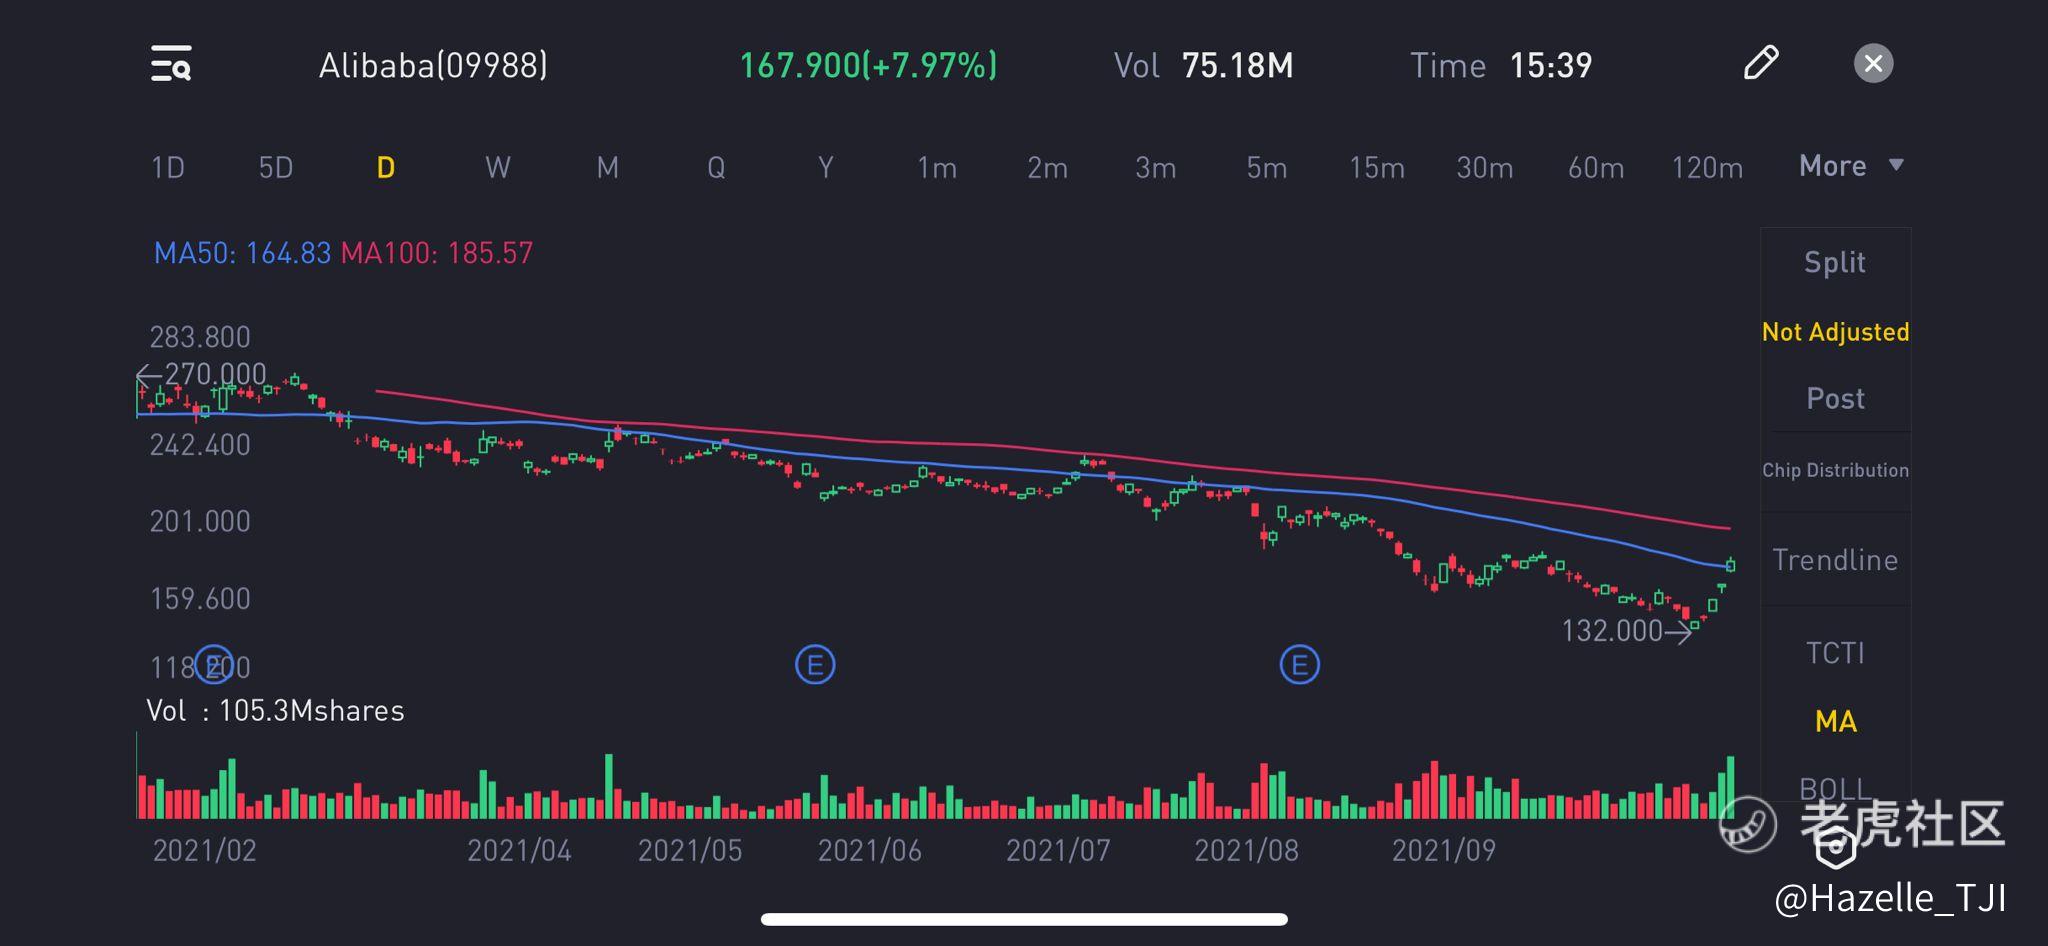Click the 283.800 price axis label
The height and width of the screenshot is (946, 2048).
[x=200, y=337]
